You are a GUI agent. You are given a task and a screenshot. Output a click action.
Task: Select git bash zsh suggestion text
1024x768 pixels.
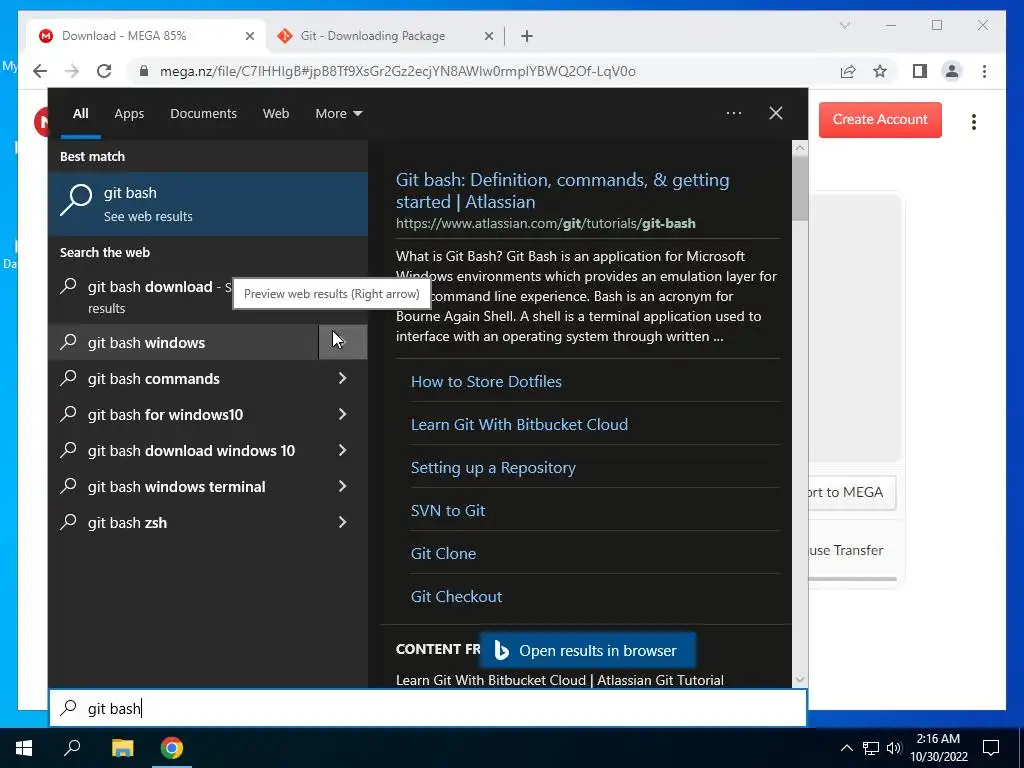127,522
